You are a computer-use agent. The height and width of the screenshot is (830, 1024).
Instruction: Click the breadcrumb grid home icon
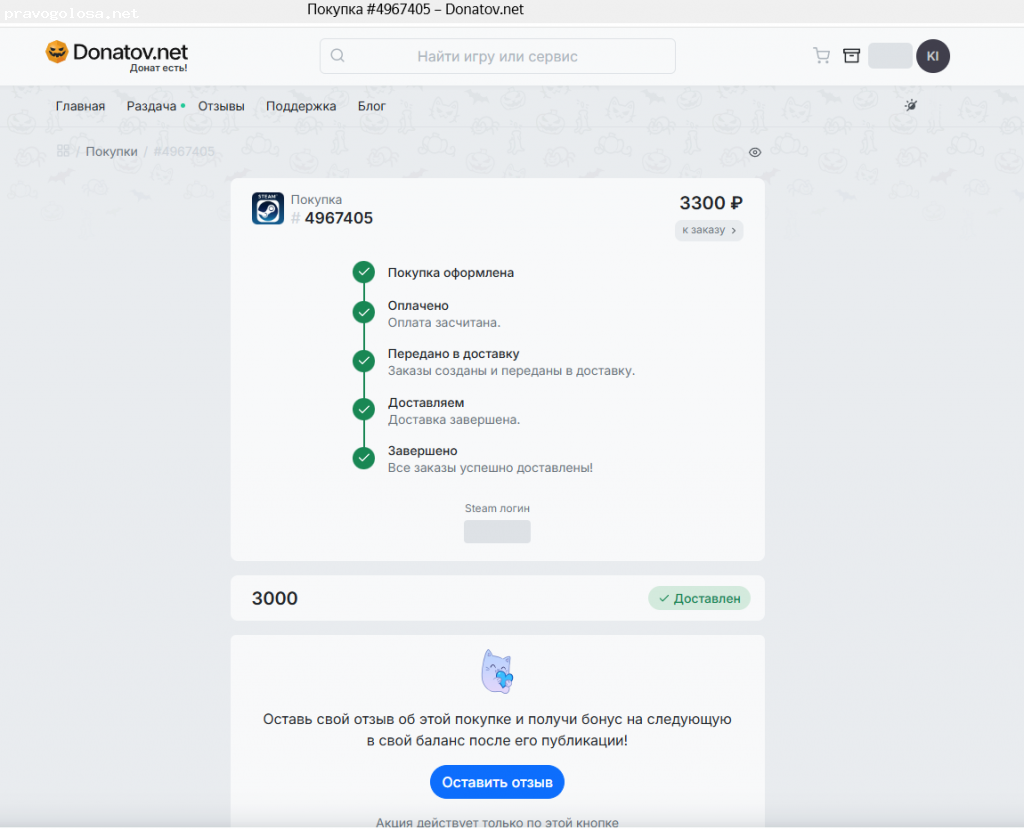(x=63, y=151)
